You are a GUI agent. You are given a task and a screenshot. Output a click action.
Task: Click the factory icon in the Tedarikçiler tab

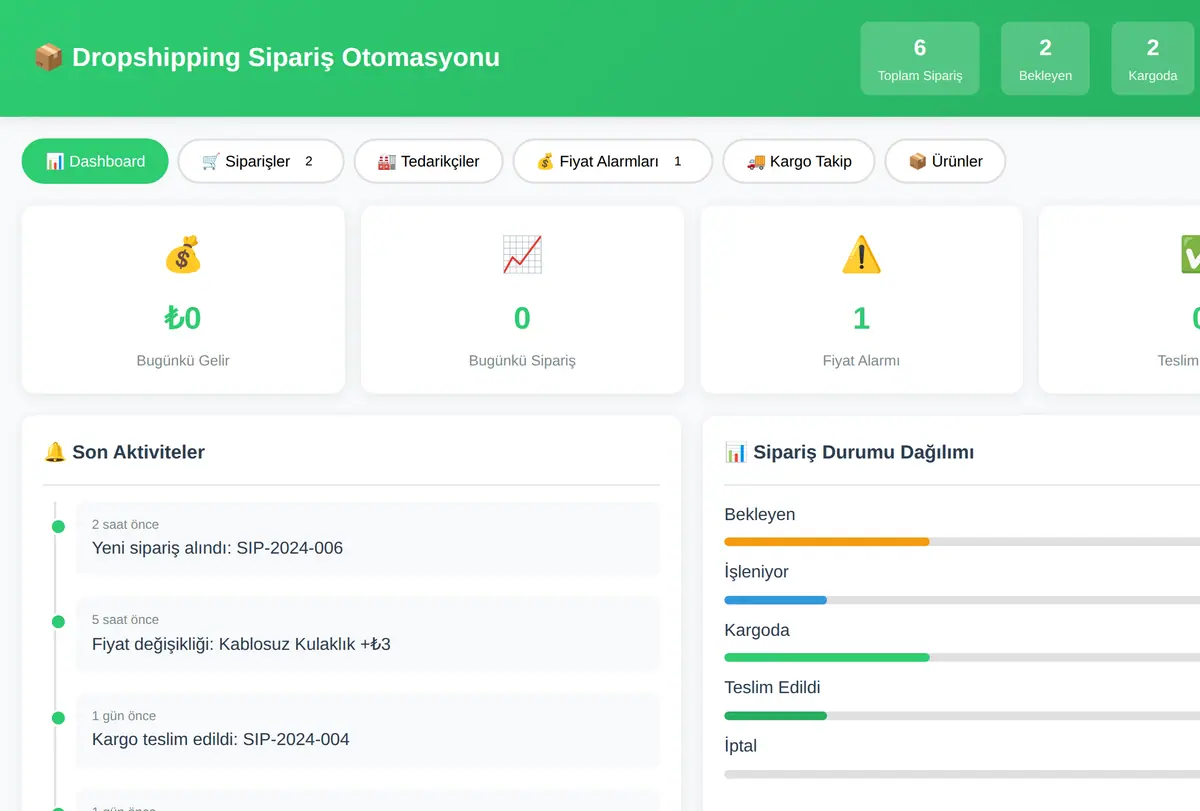[387, 161]
